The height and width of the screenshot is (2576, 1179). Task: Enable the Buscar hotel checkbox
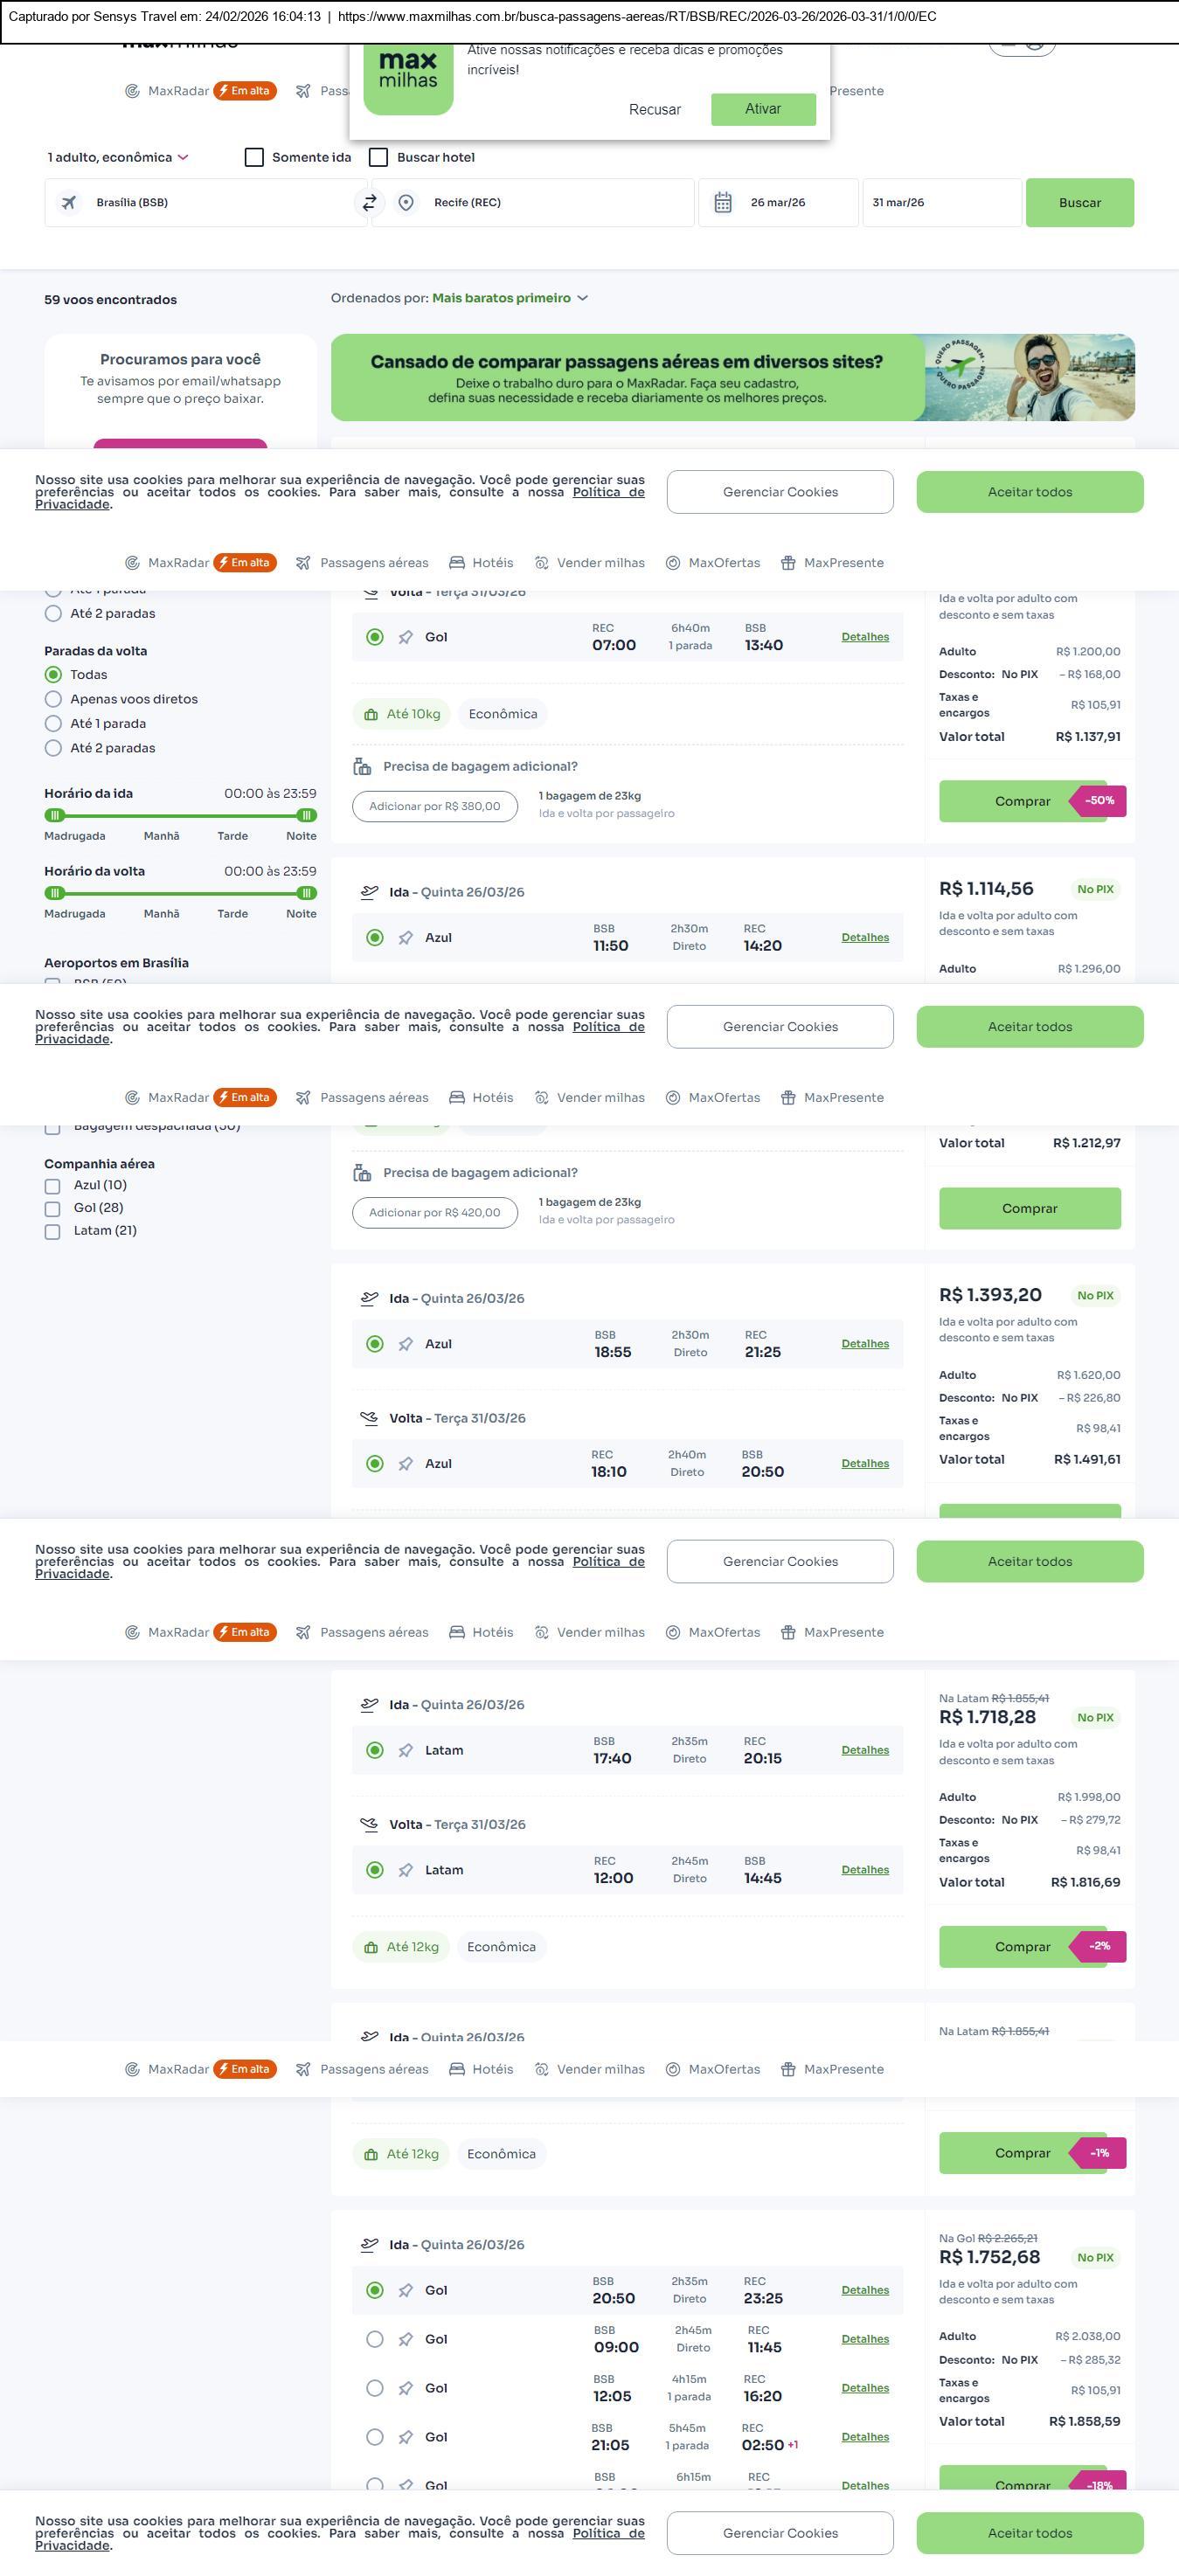tap(379, 158)
